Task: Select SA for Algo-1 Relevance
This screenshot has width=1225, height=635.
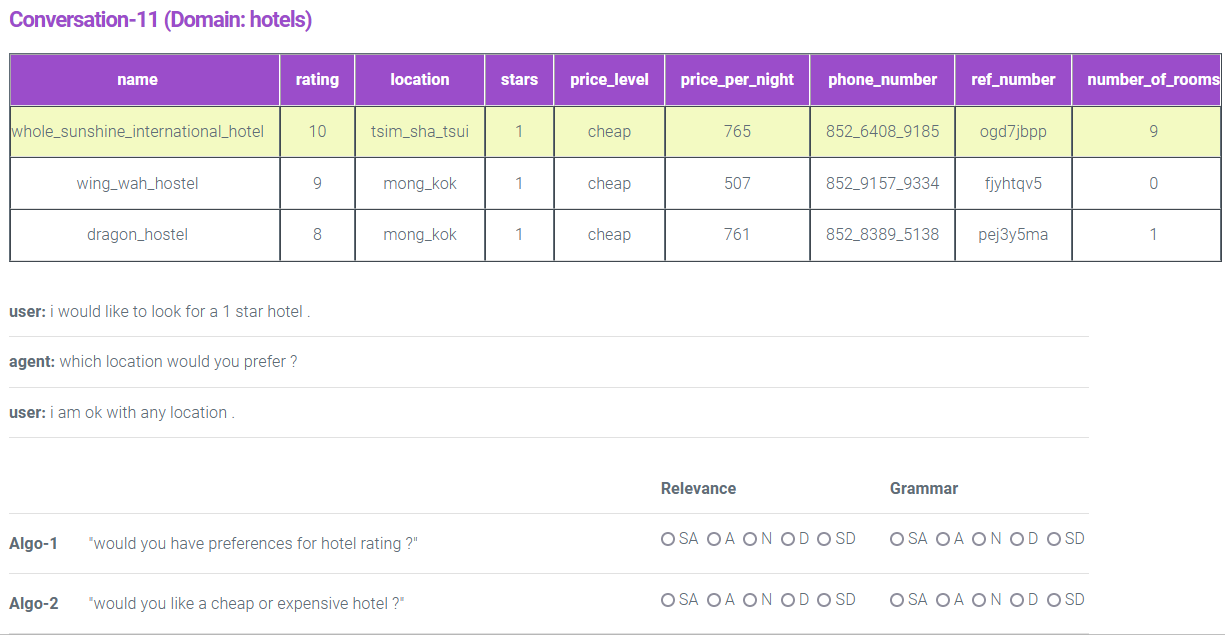Action: 668,539
